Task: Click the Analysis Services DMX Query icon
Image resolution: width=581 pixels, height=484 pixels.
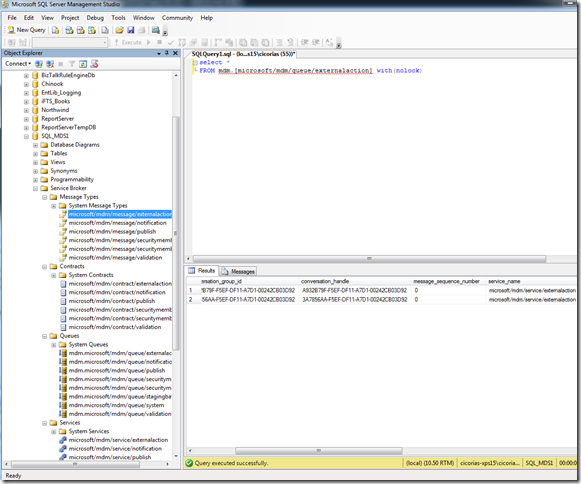Action: click(80, 30)
